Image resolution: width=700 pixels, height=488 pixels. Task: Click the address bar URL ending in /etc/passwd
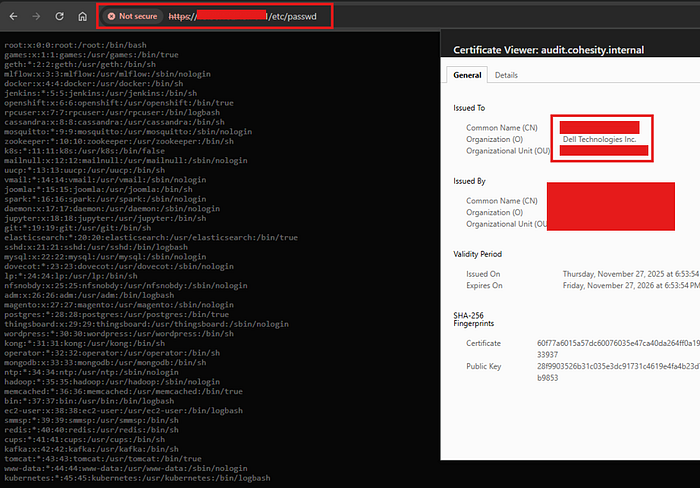pyautogui.click(x=242, y=17)
